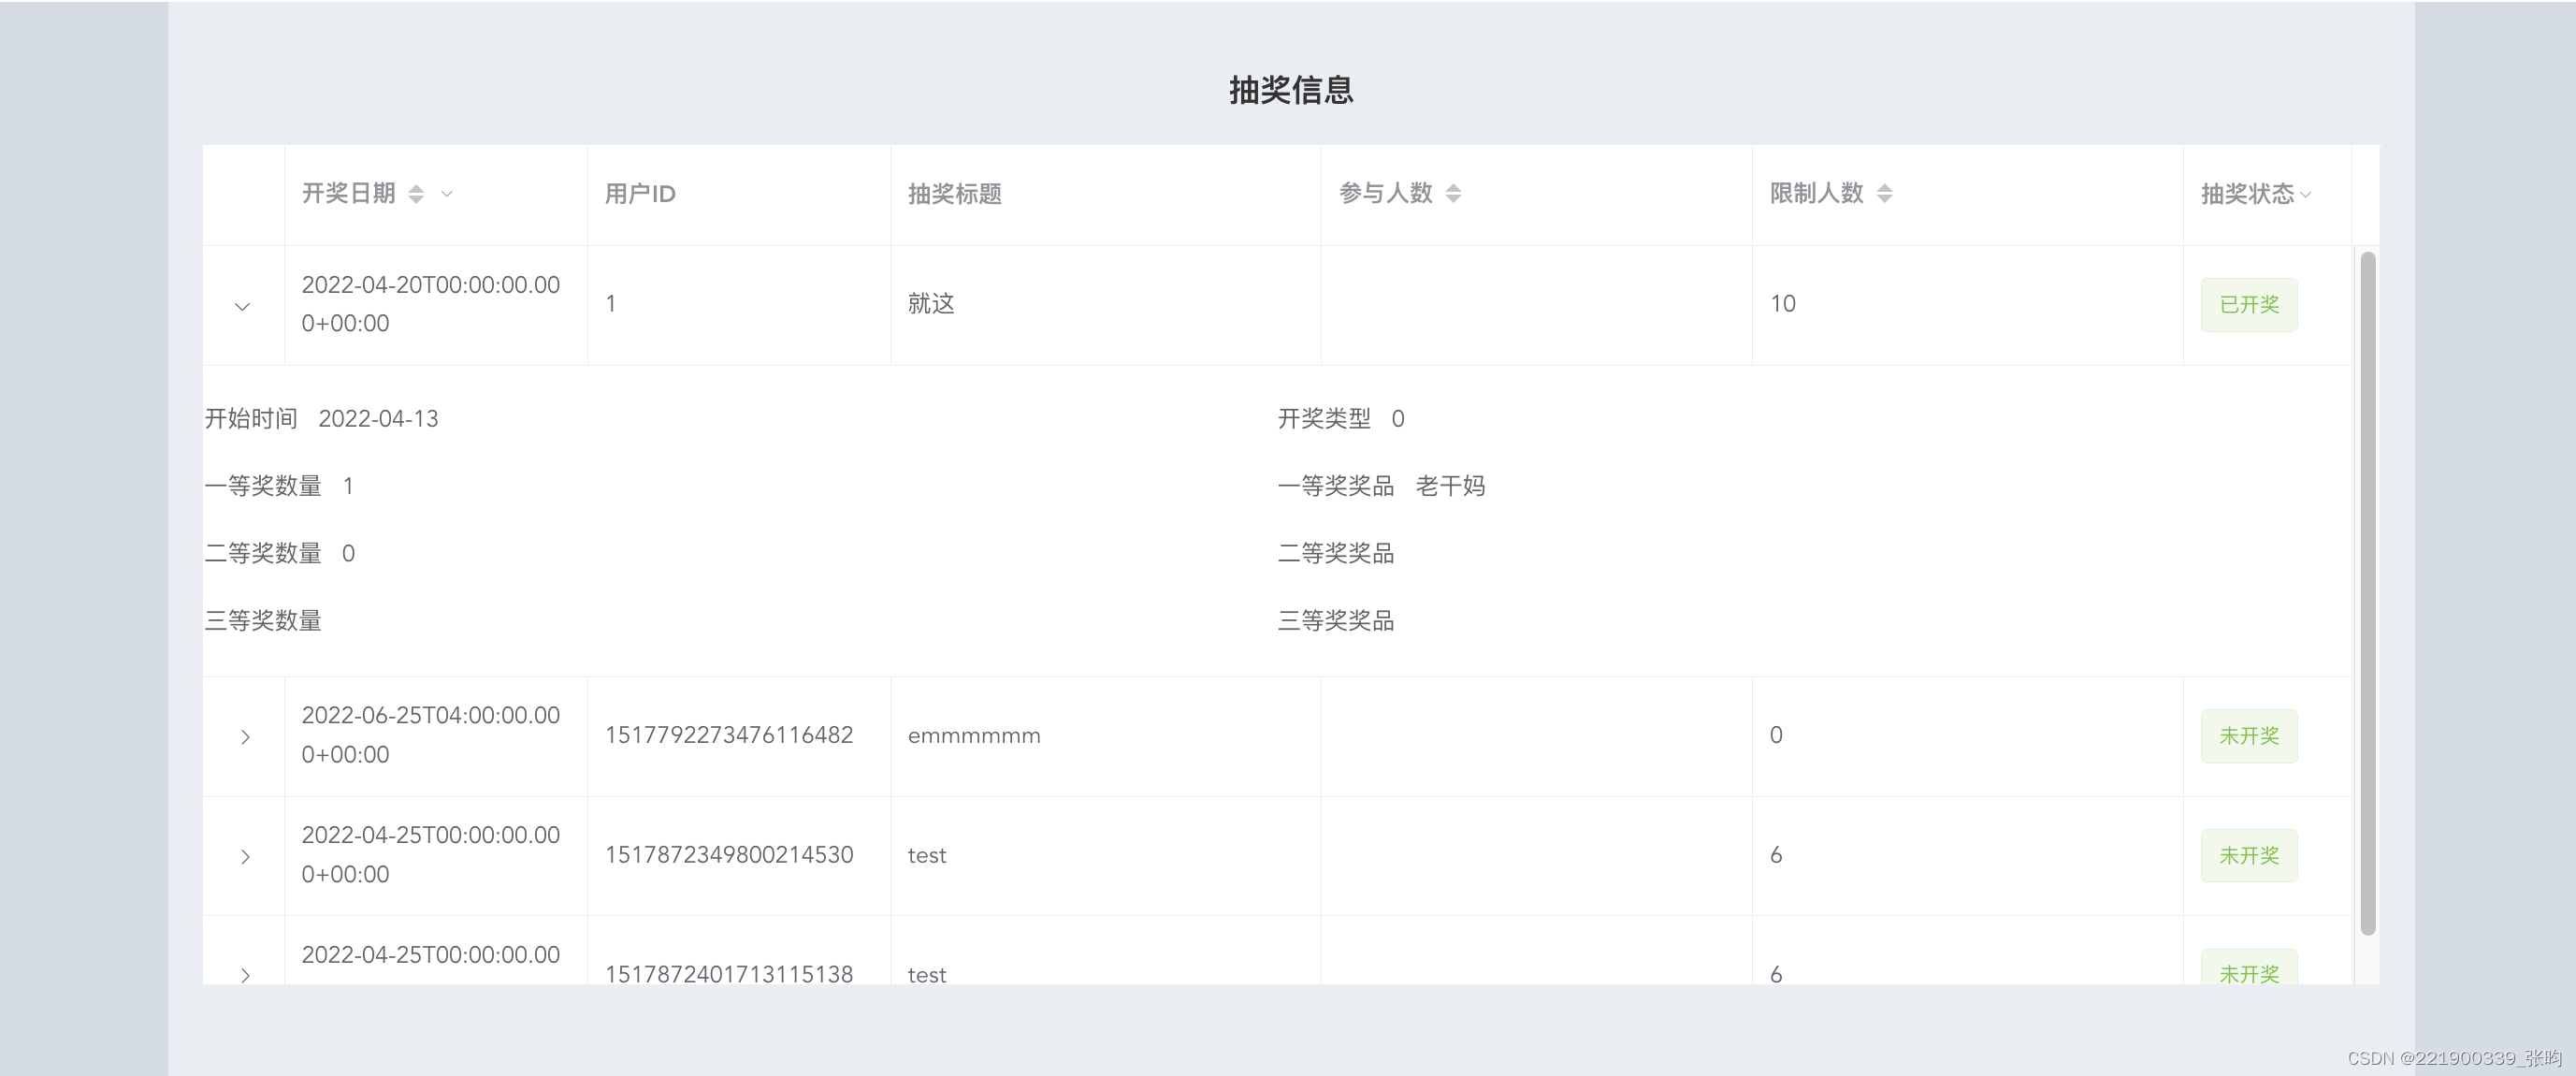The width and height of the screenshot is (2576, 1076).
Task: Open the 抽奖状态 filter icon
Action: click(x=2304, y=196)
